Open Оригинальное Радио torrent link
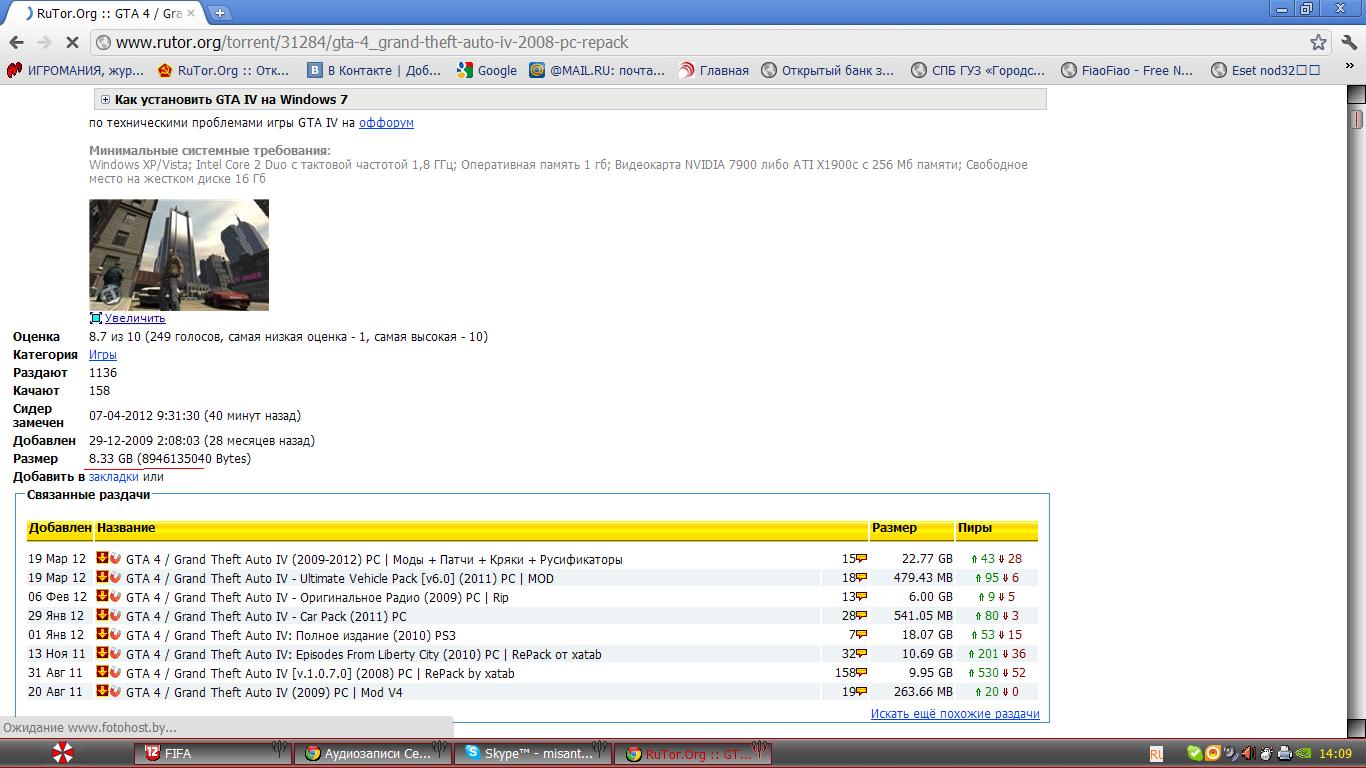This screenshot has height=768, width=1366. (317, 597)
